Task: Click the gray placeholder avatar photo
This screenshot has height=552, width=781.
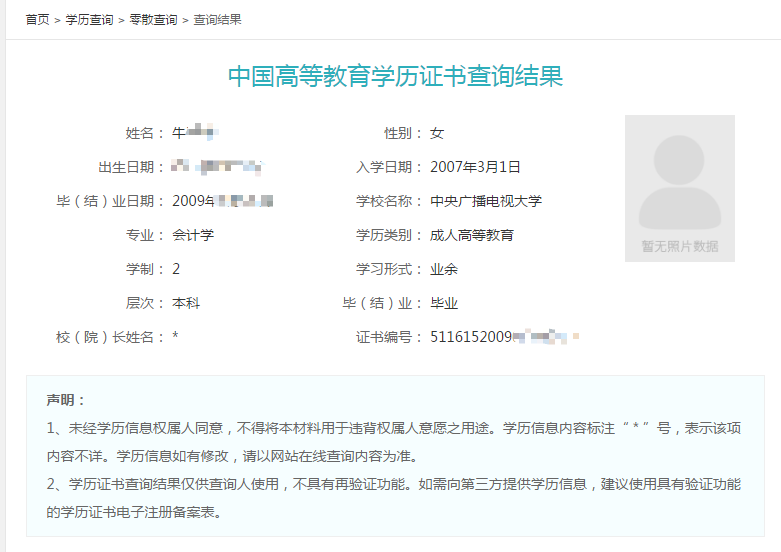Action: coord(679,180)
